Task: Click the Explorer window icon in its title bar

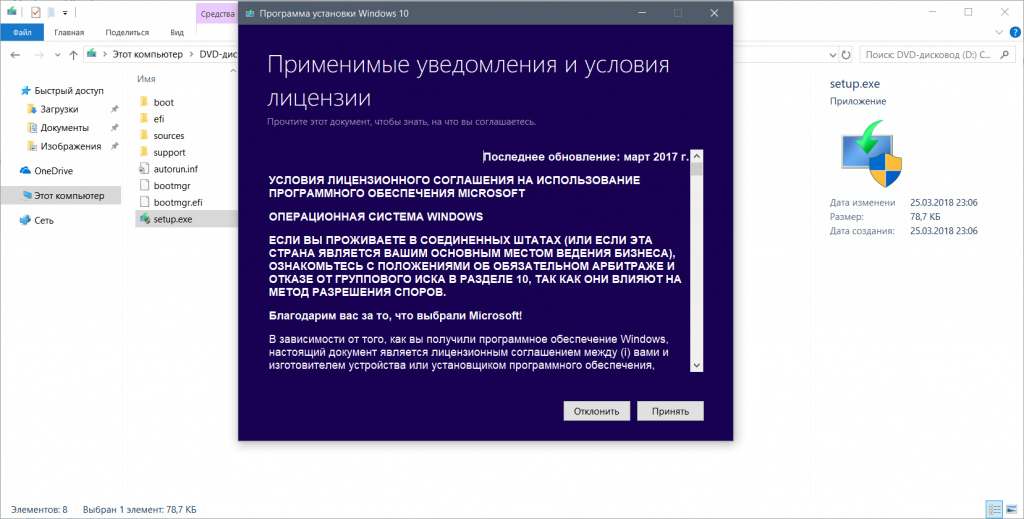Action: click(x=12, y=11)
